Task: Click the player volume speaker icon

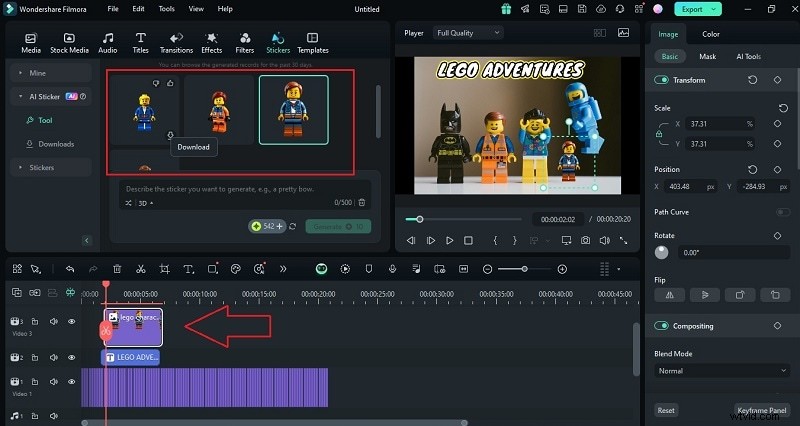Action: (605, 240)
